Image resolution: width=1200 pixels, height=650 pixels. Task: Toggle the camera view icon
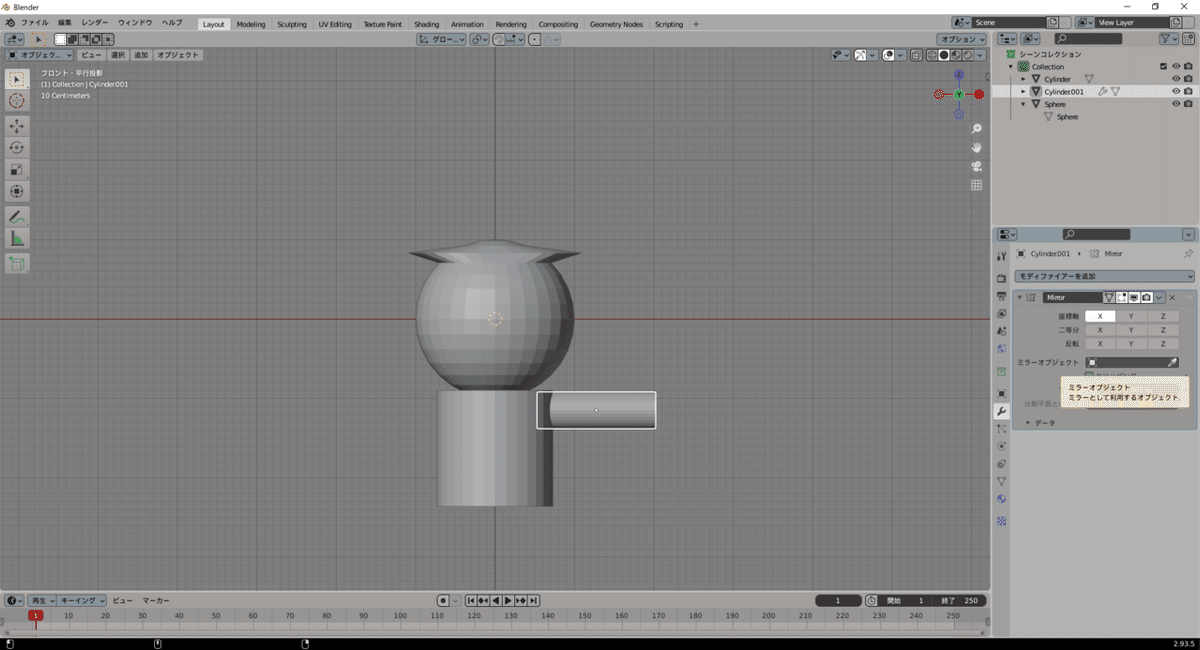[976, 166]
